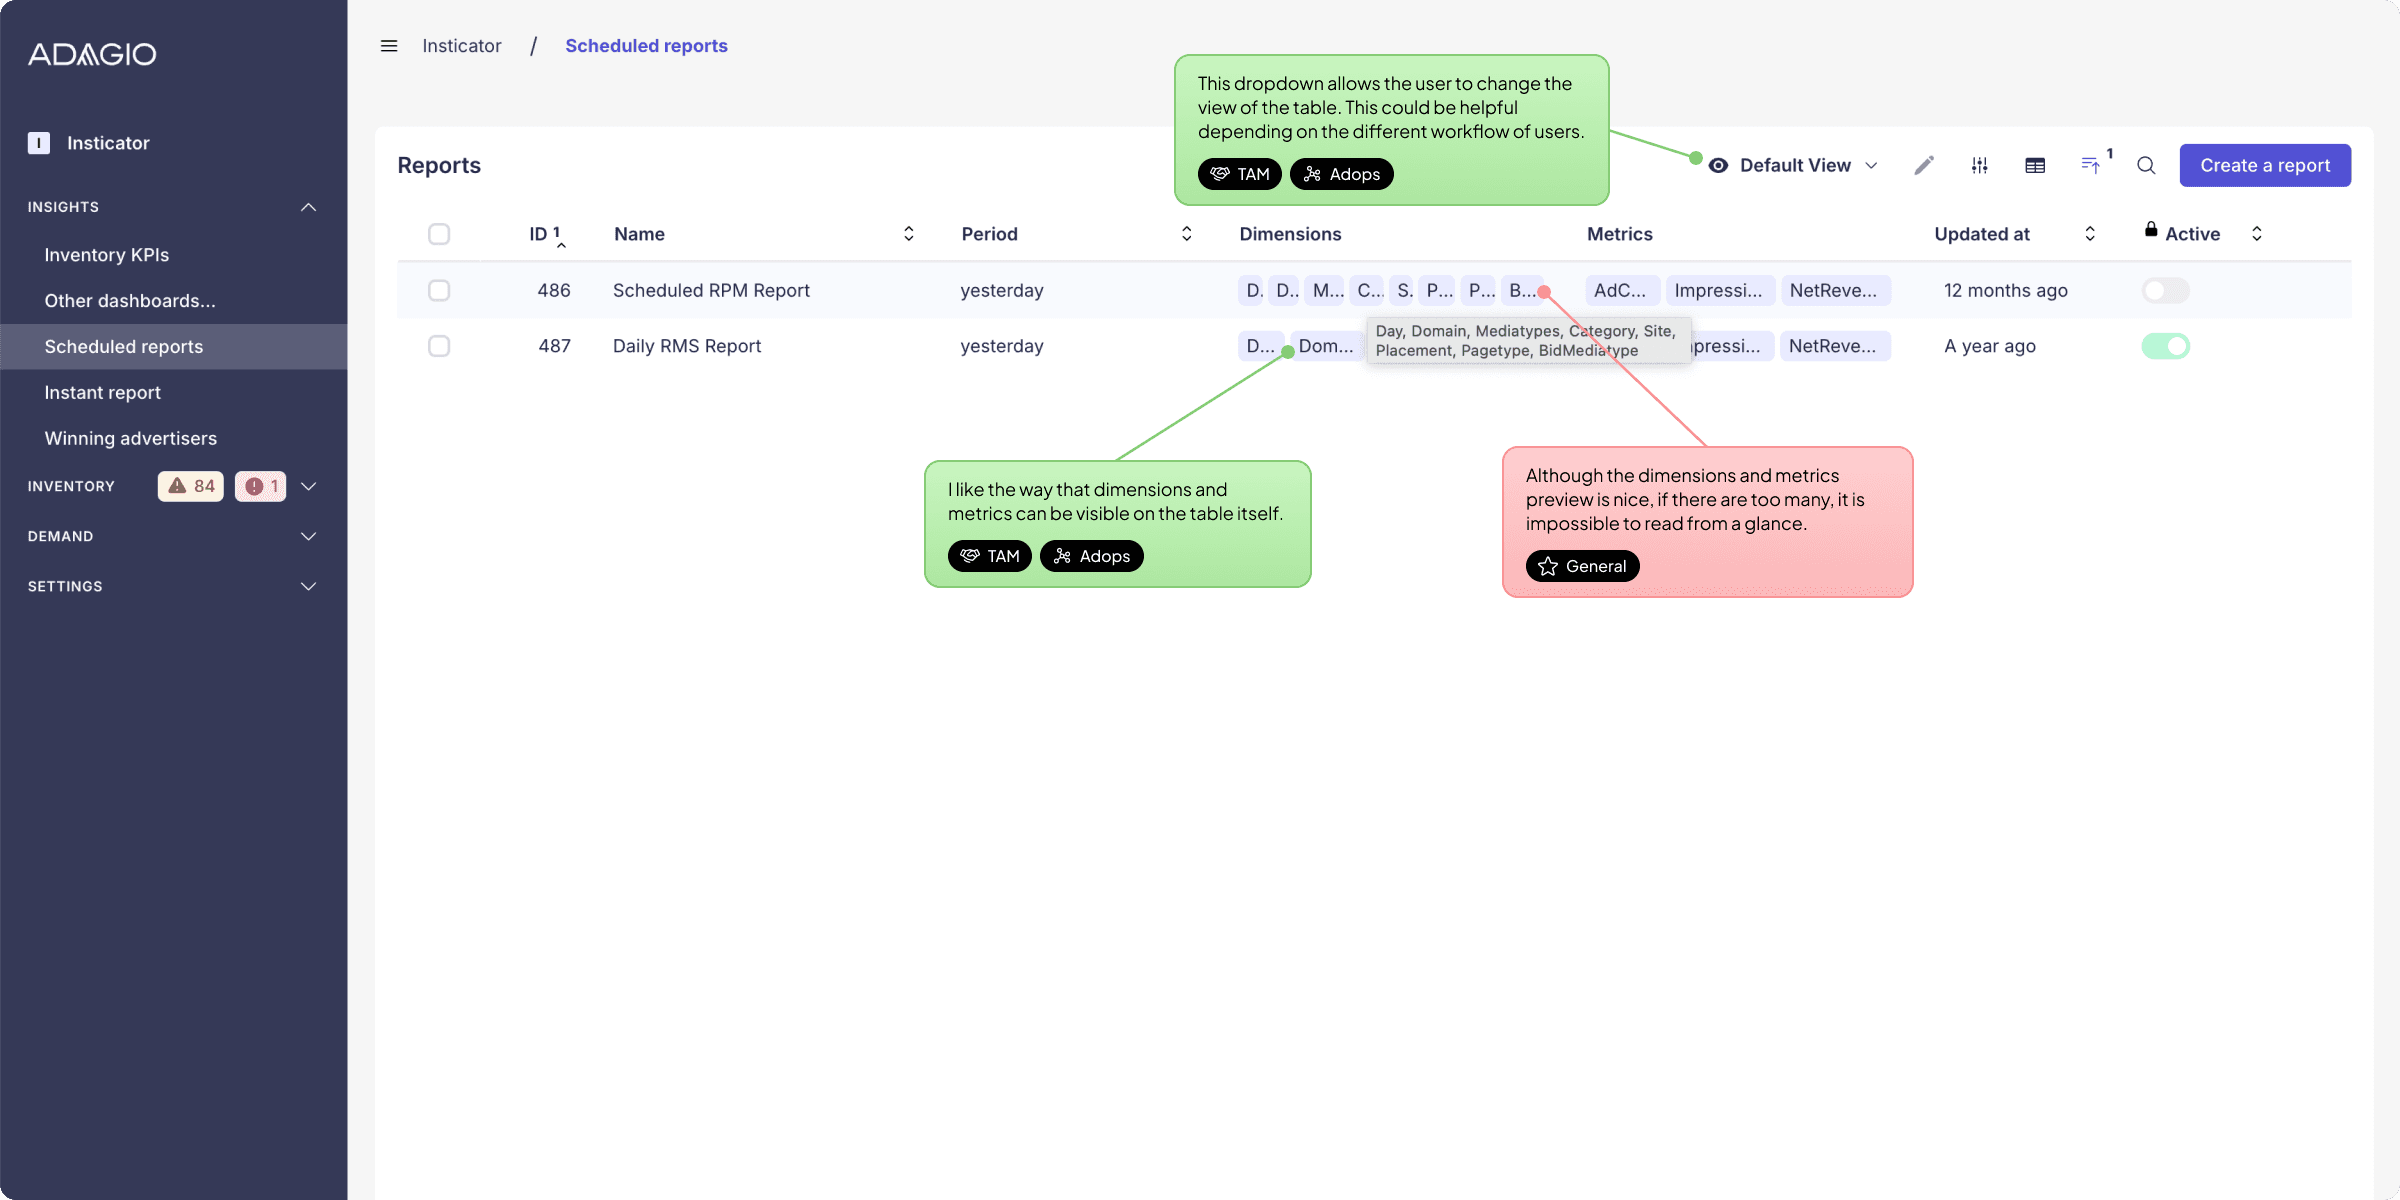Sort by the Updated at column
The height and width of the screenshot is (1200, 2400).
(2089, 234)
